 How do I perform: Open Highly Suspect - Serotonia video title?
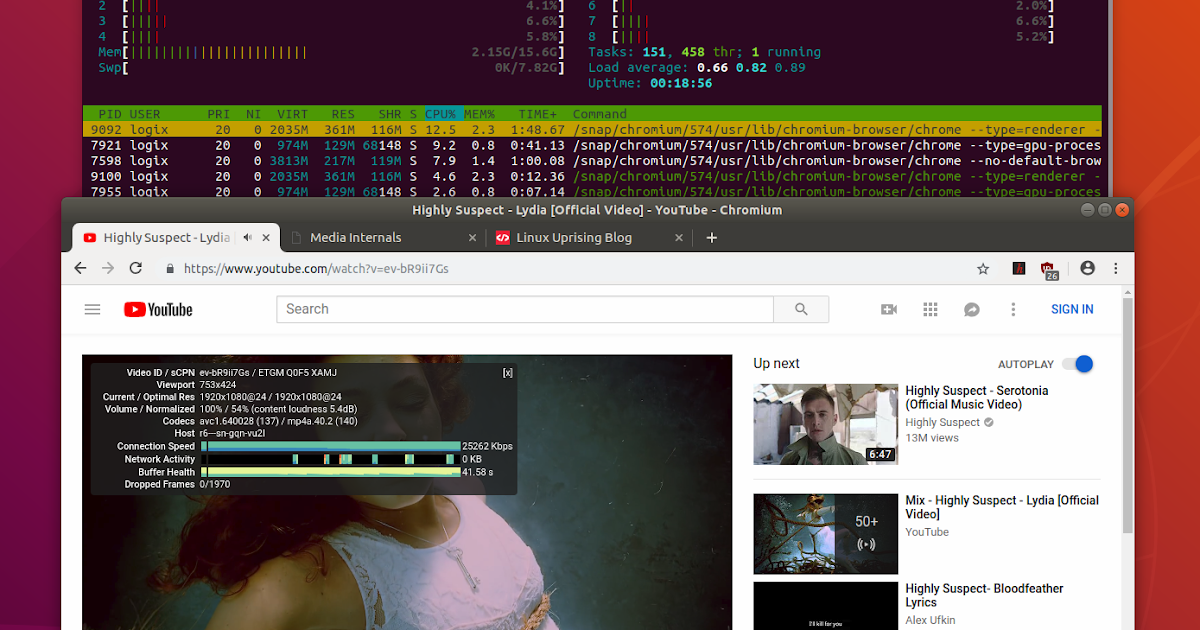pyautogui.click(x=976, y=398)
